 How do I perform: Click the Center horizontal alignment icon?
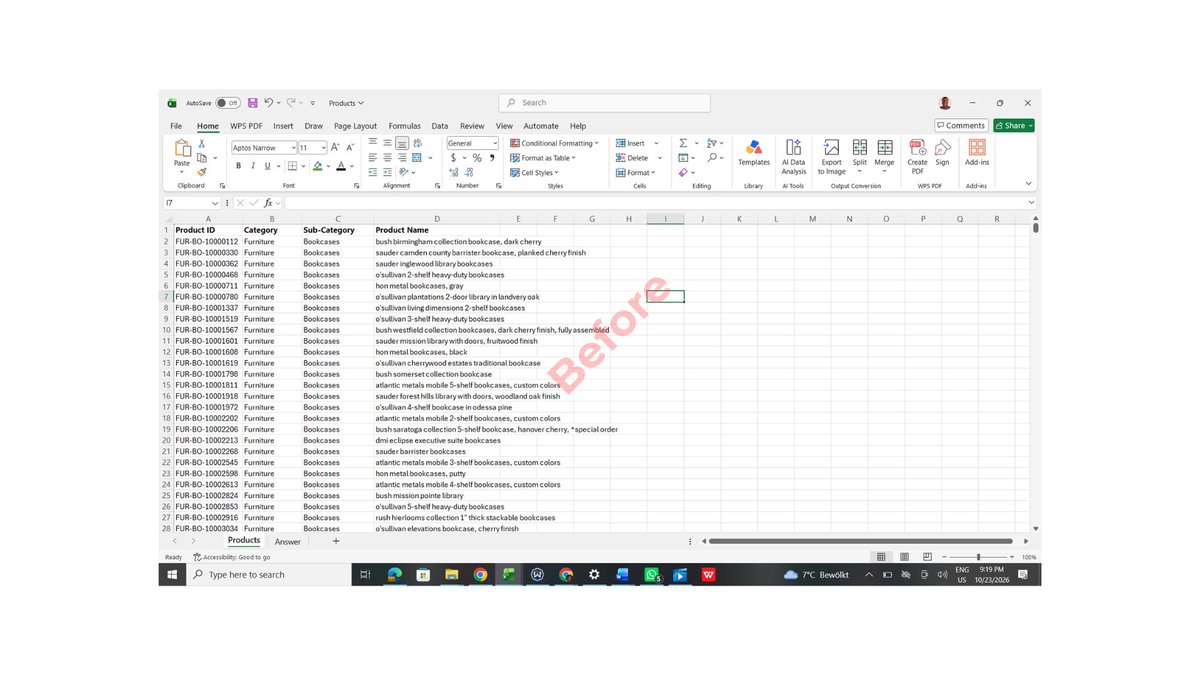coord(387,158)
